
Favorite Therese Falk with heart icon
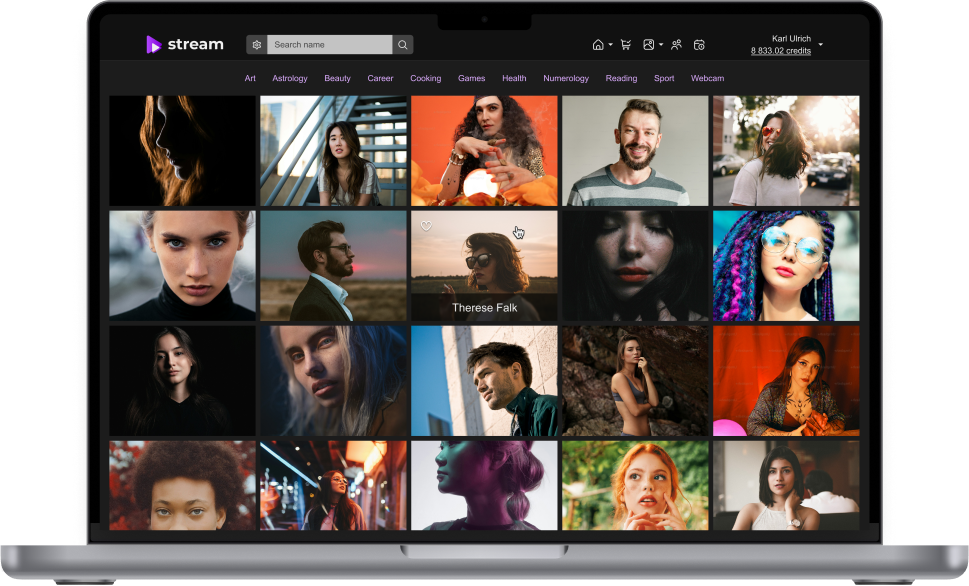pos(426,226)
